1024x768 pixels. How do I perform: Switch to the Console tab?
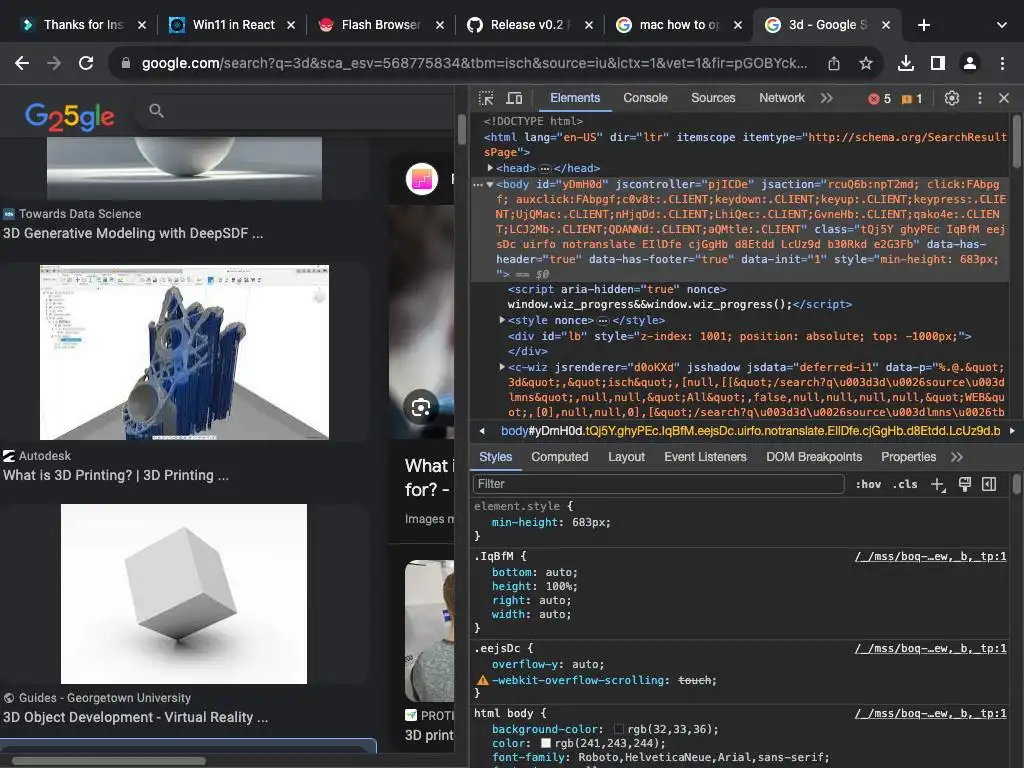(645, 98)
